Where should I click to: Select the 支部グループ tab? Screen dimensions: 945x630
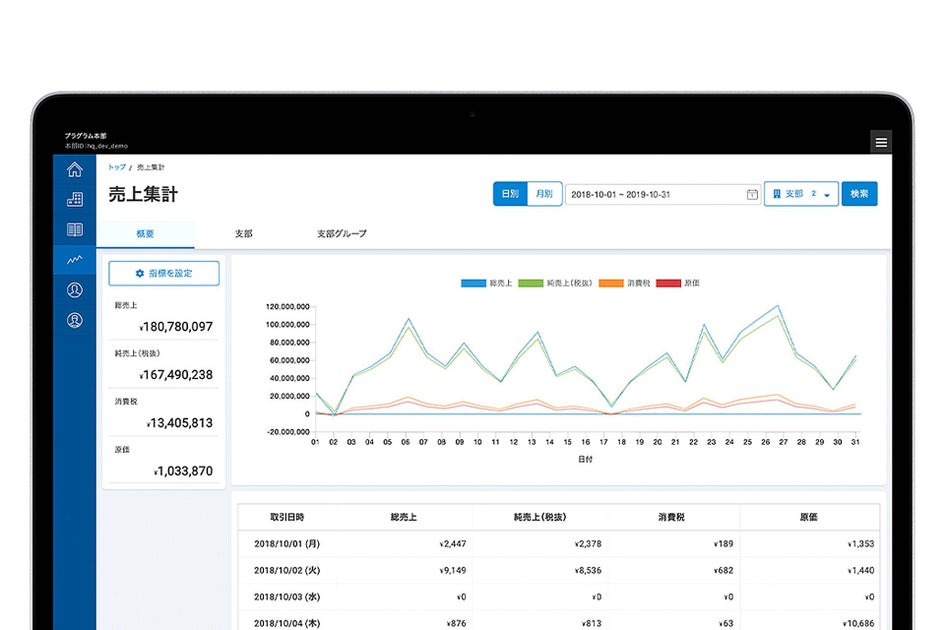[x=342, y=234]
